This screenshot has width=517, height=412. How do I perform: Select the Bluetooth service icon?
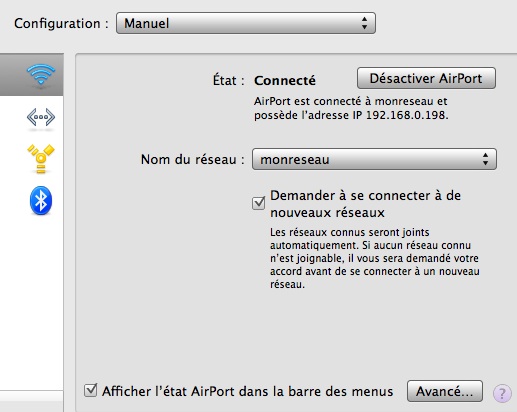coord(41,200)
